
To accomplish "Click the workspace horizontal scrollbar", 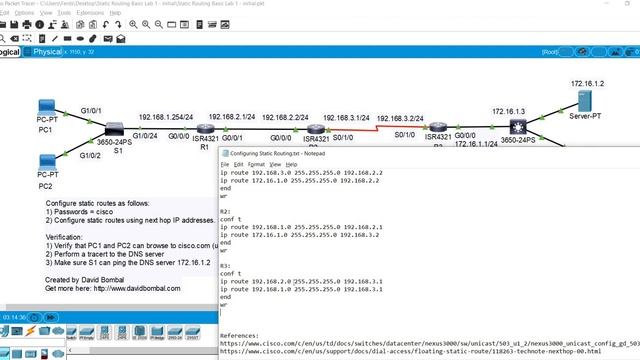I will (112, 307).
